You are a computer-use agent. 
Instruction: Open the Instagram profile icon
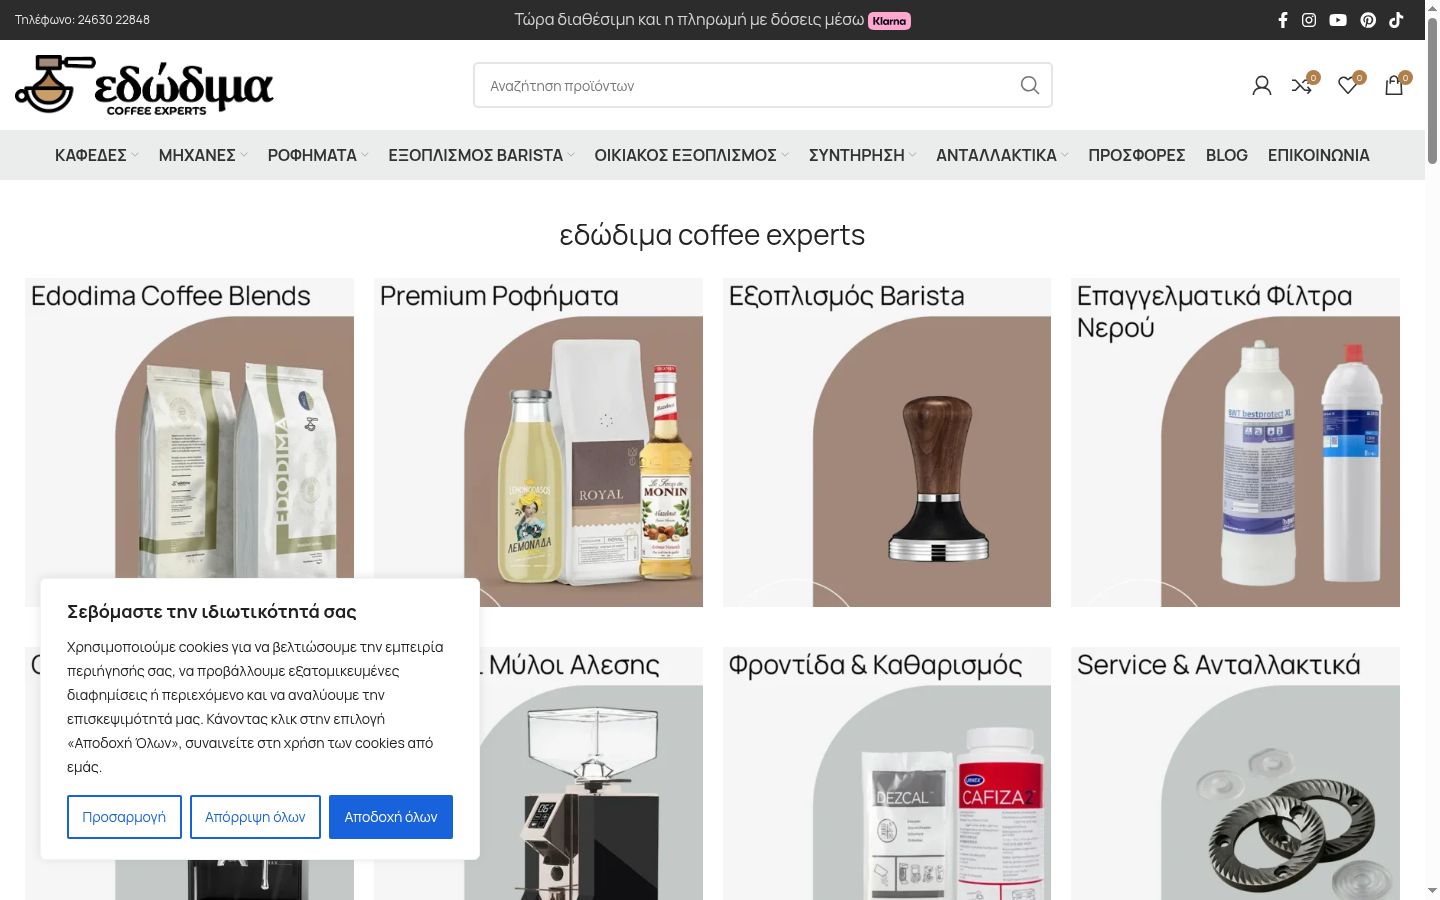(1309, 20)
